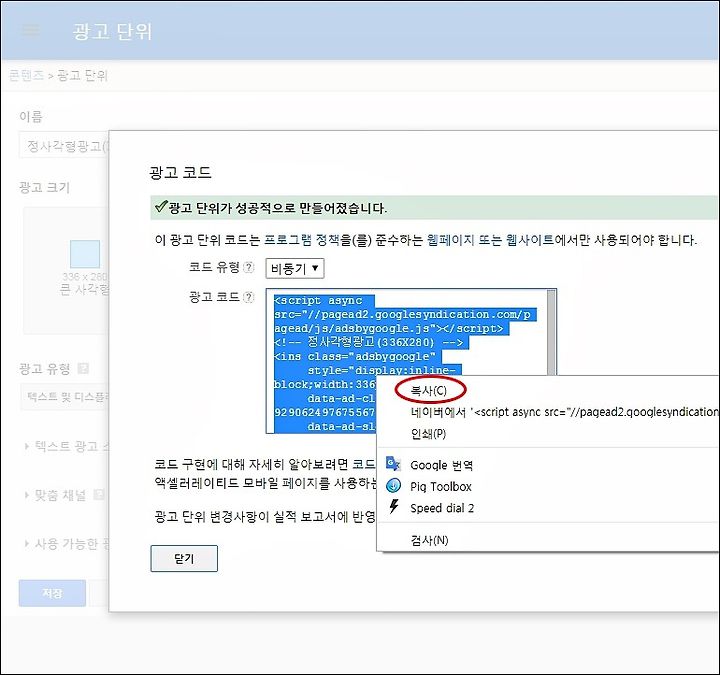Open the hamburger menu in the header

(31, 30)
